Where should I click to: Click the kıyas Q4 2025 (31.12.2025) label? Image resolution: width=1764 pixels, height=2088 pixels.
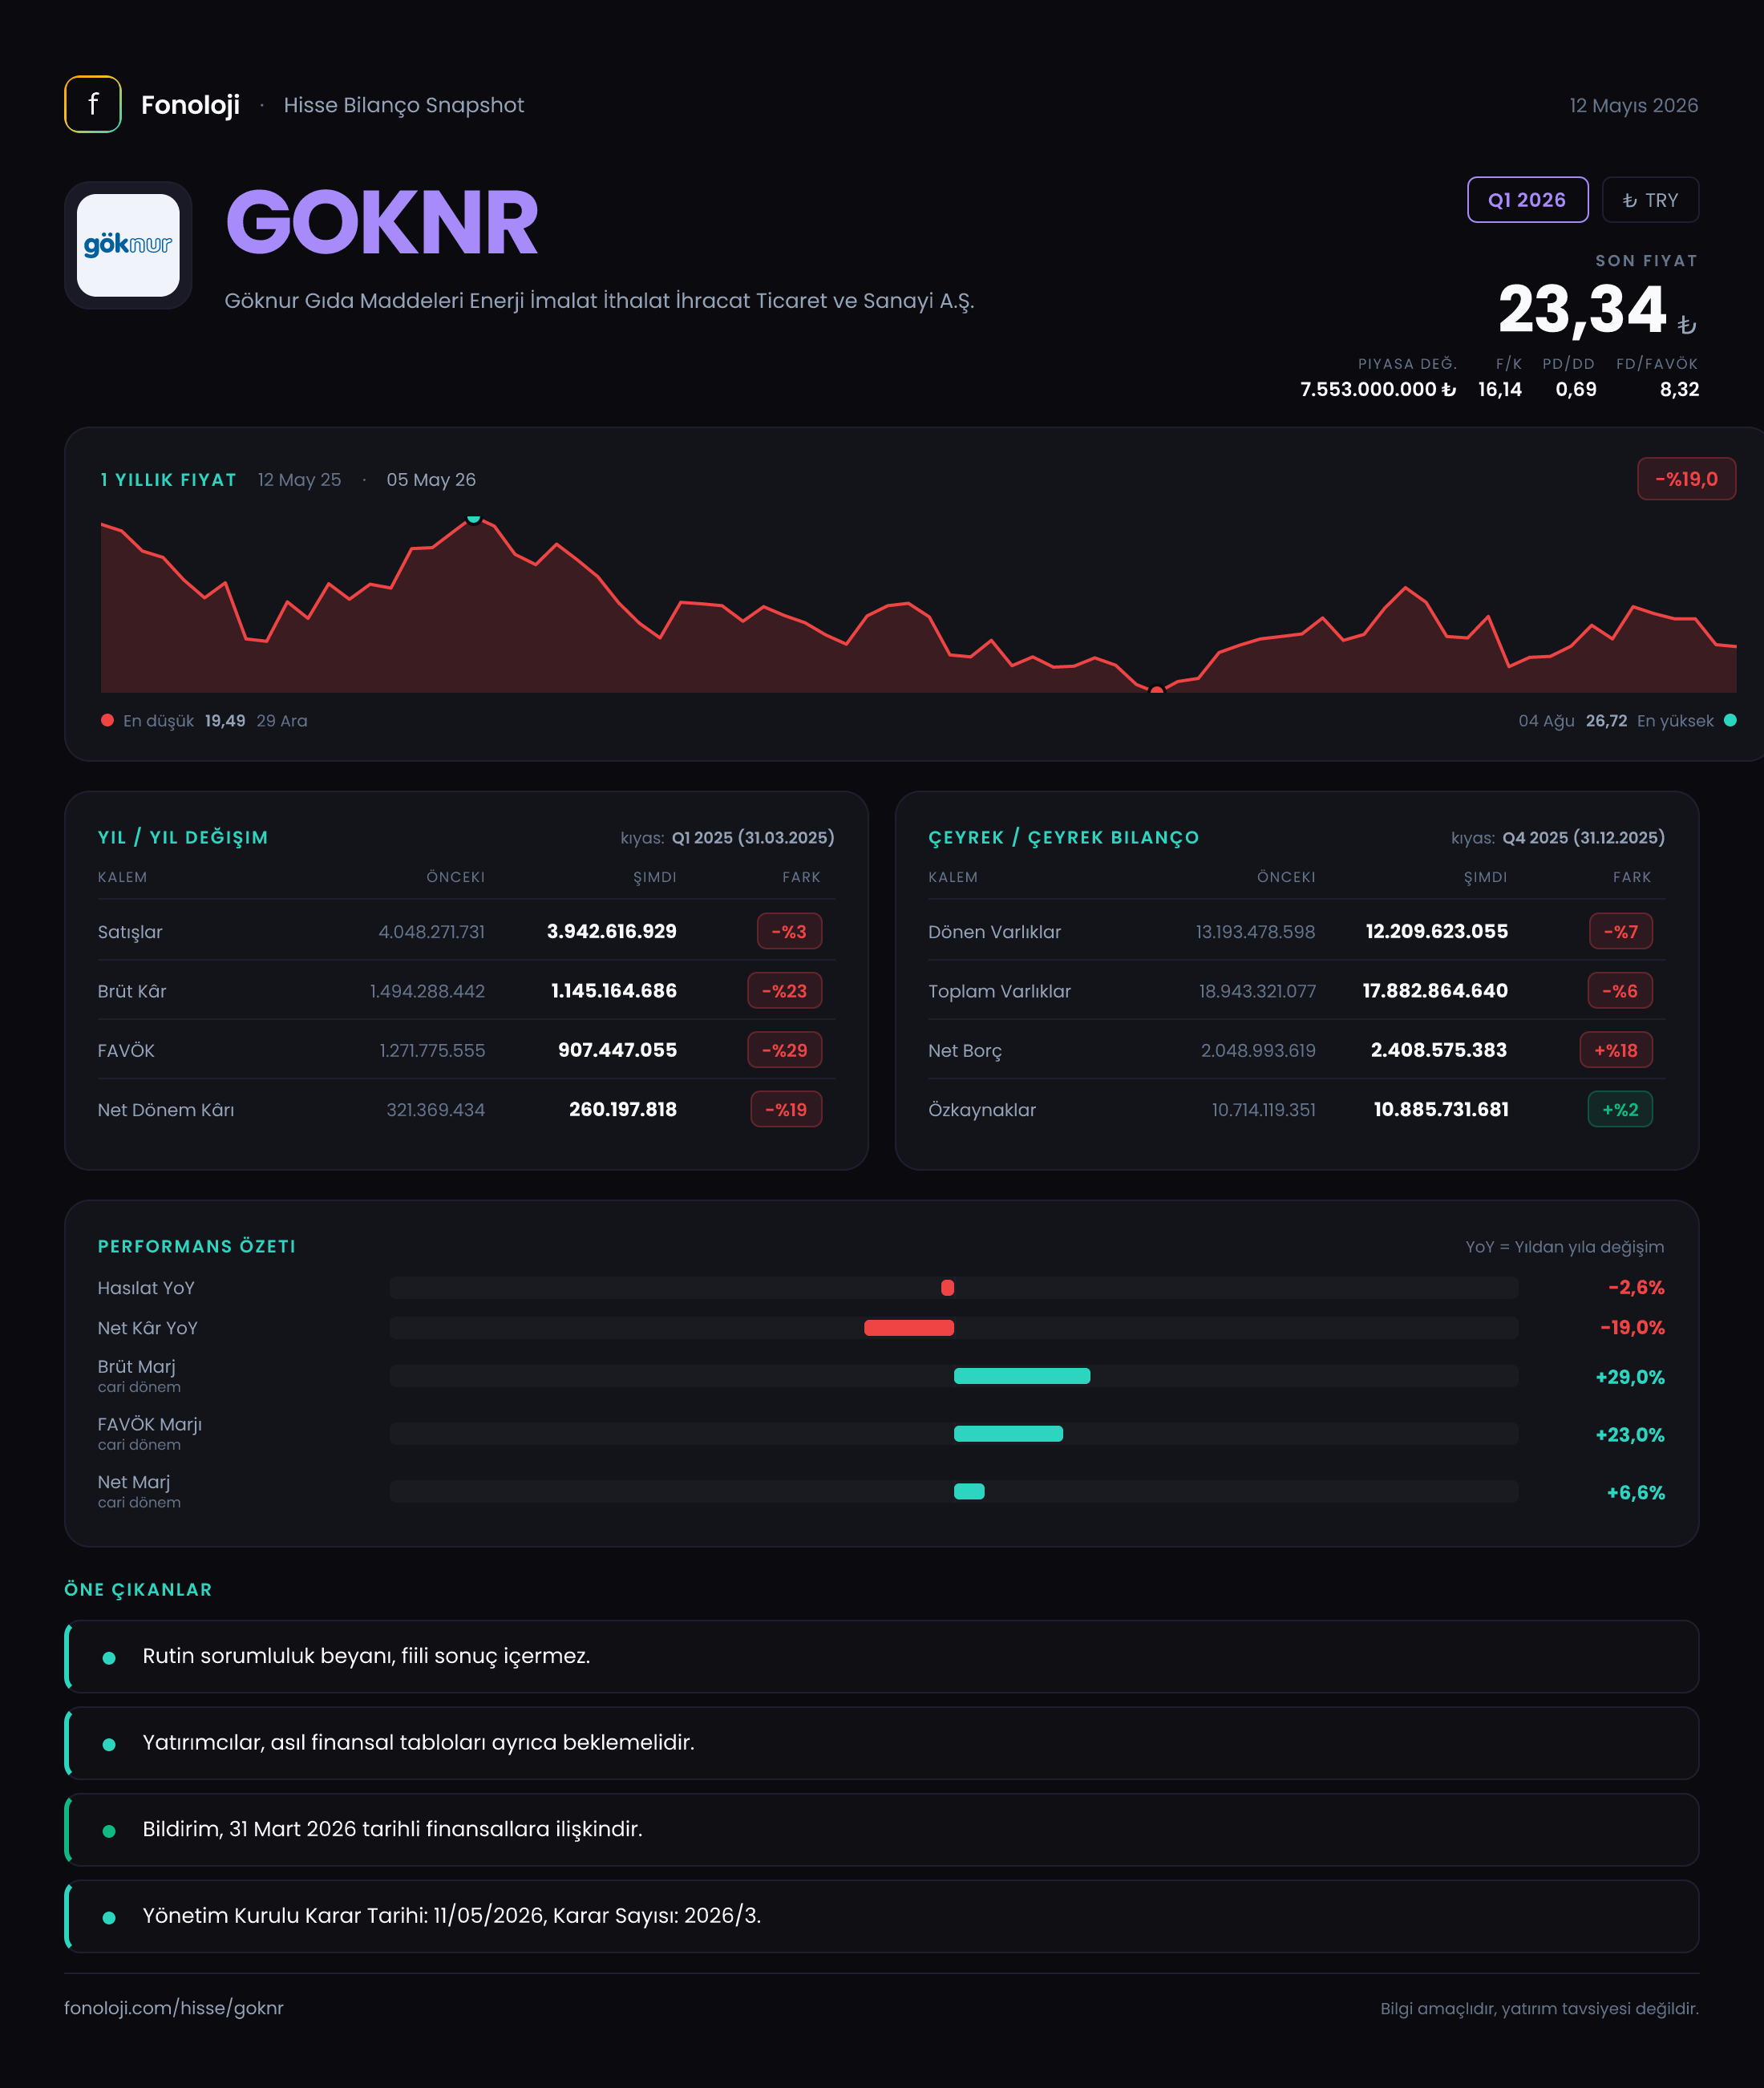pos(1558,837)
